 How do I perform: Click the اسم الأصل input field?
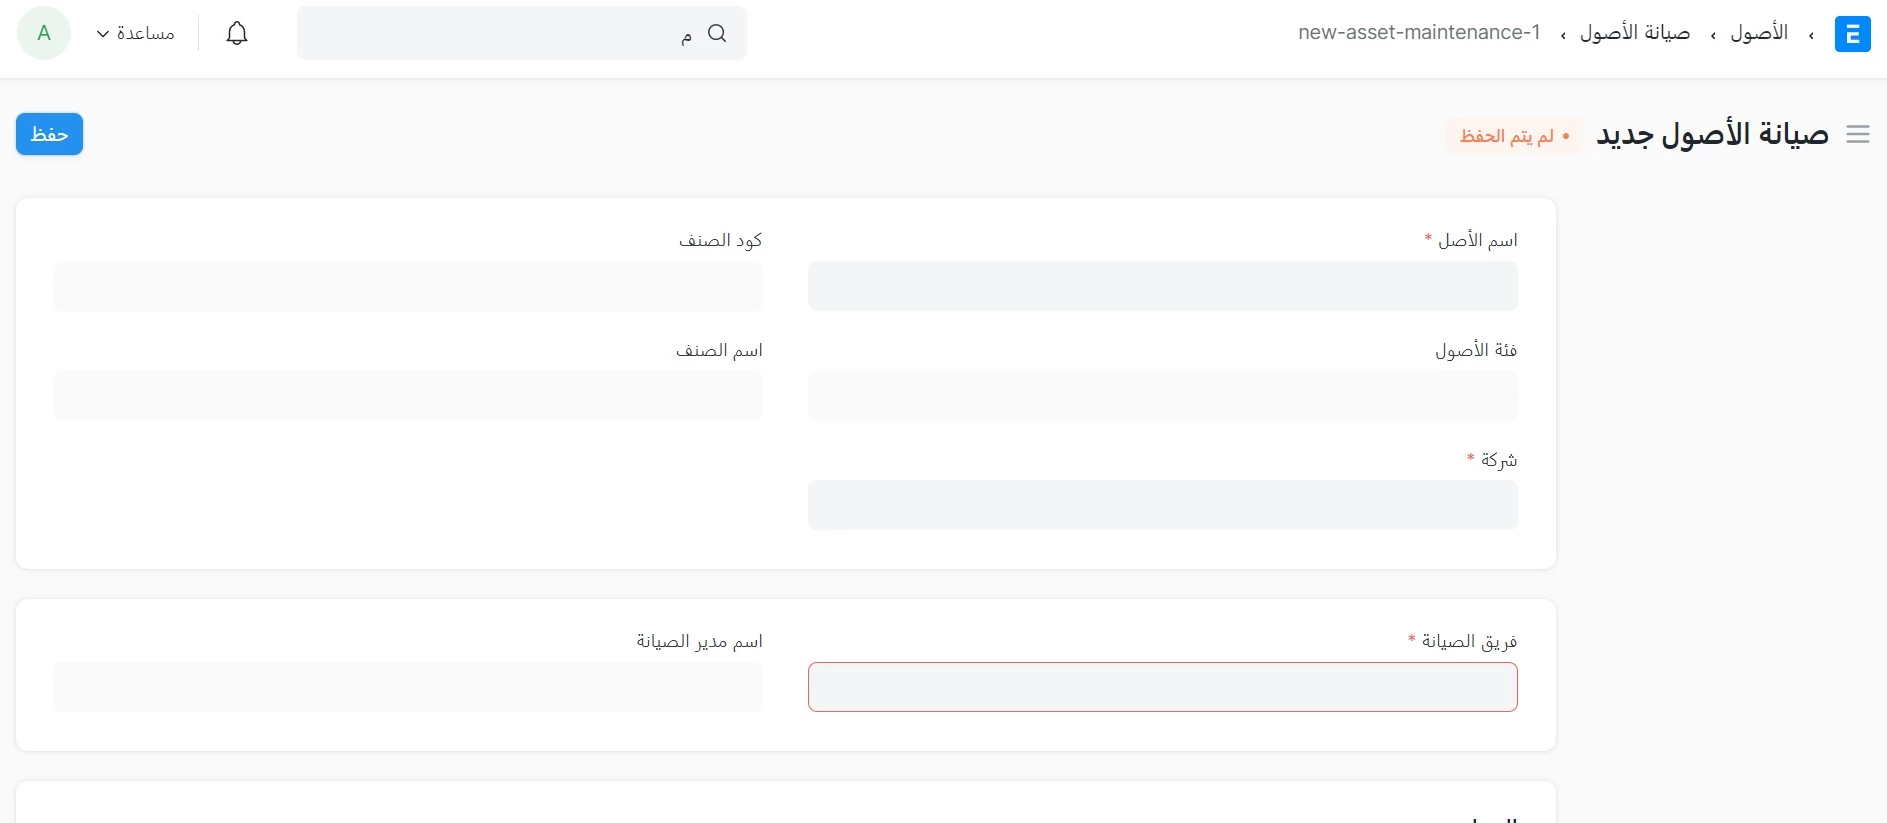click(x=1162, y=286)
